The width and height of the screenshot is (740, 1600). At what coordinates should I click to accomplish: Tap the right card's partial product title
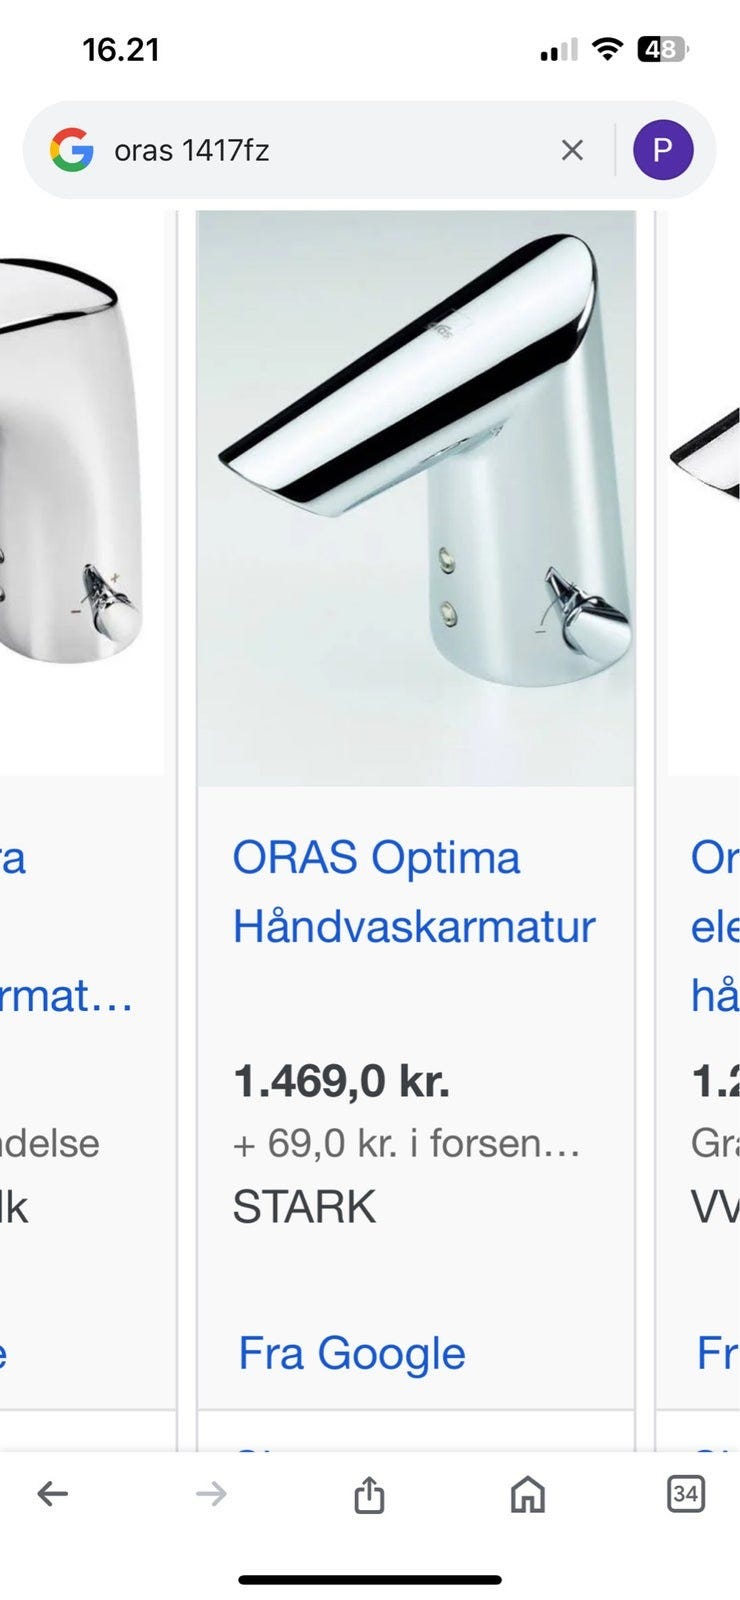point(715,926)
